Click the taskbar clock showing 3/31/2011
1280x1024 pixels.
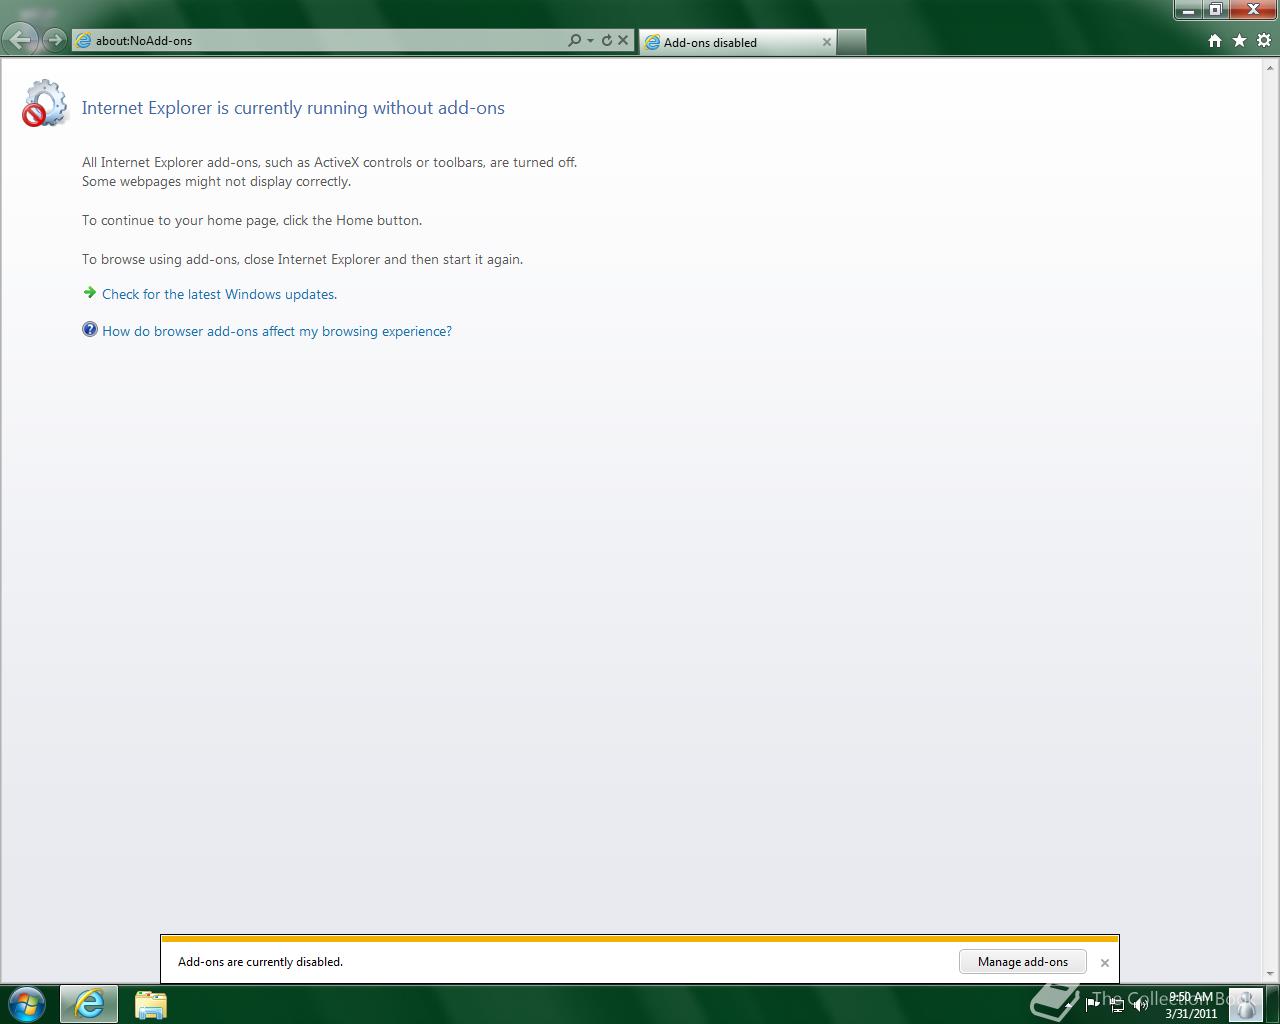(1191, 1004)
